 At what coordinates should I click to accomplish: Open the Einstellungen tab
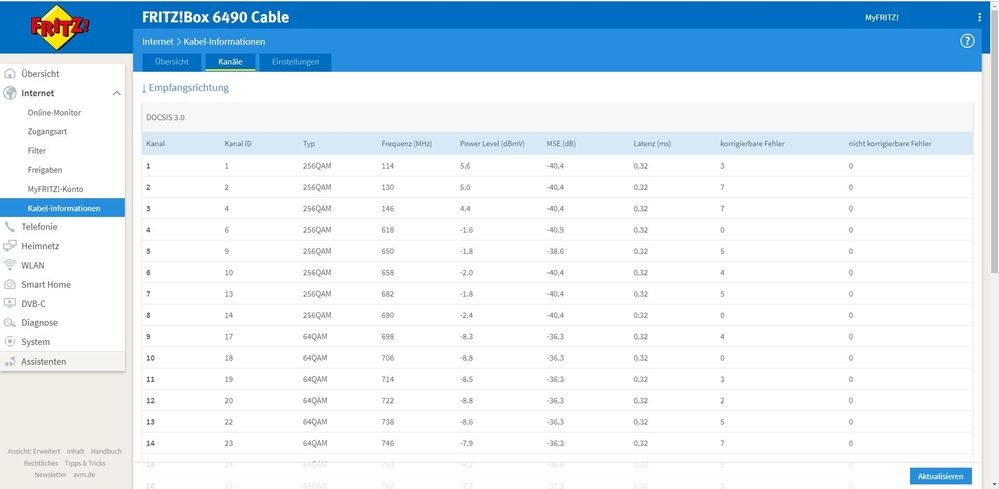tap(295, 62)
